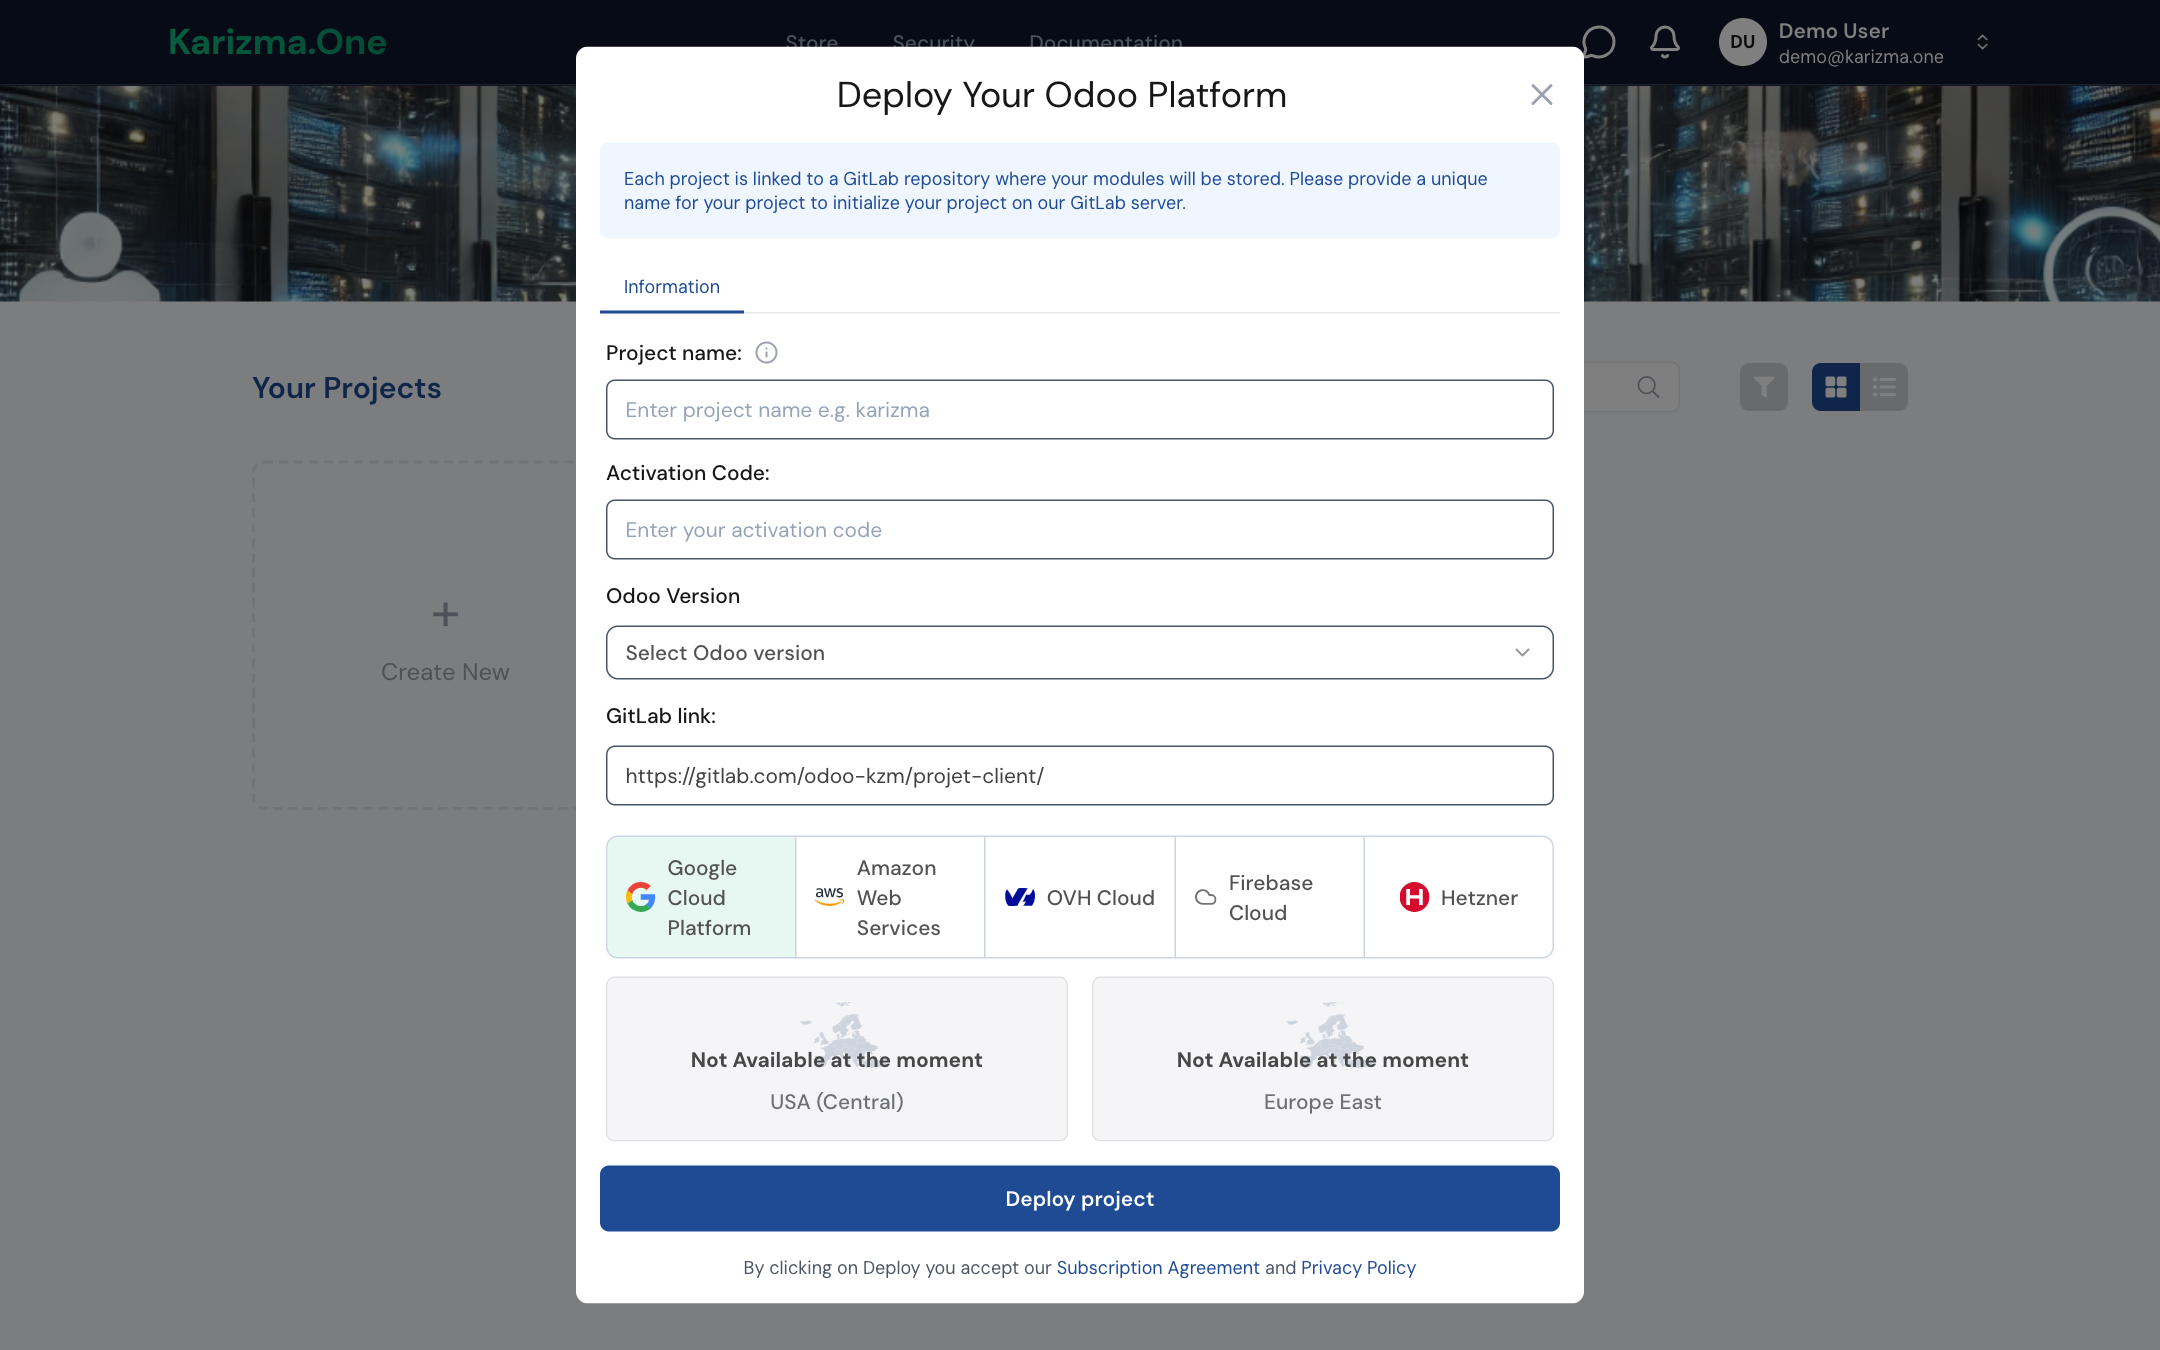Select Hetzner provider
2160x1350 pixels.
pyautogui.click(x=1458, y=897)
